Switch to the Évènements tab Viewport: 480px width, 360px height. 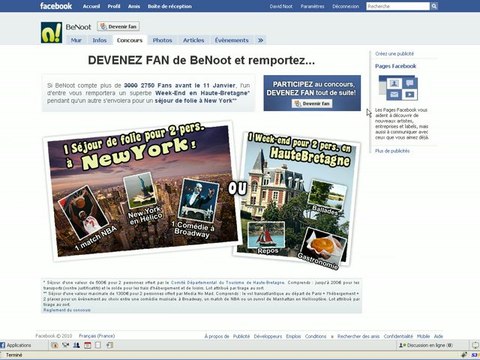232,40
